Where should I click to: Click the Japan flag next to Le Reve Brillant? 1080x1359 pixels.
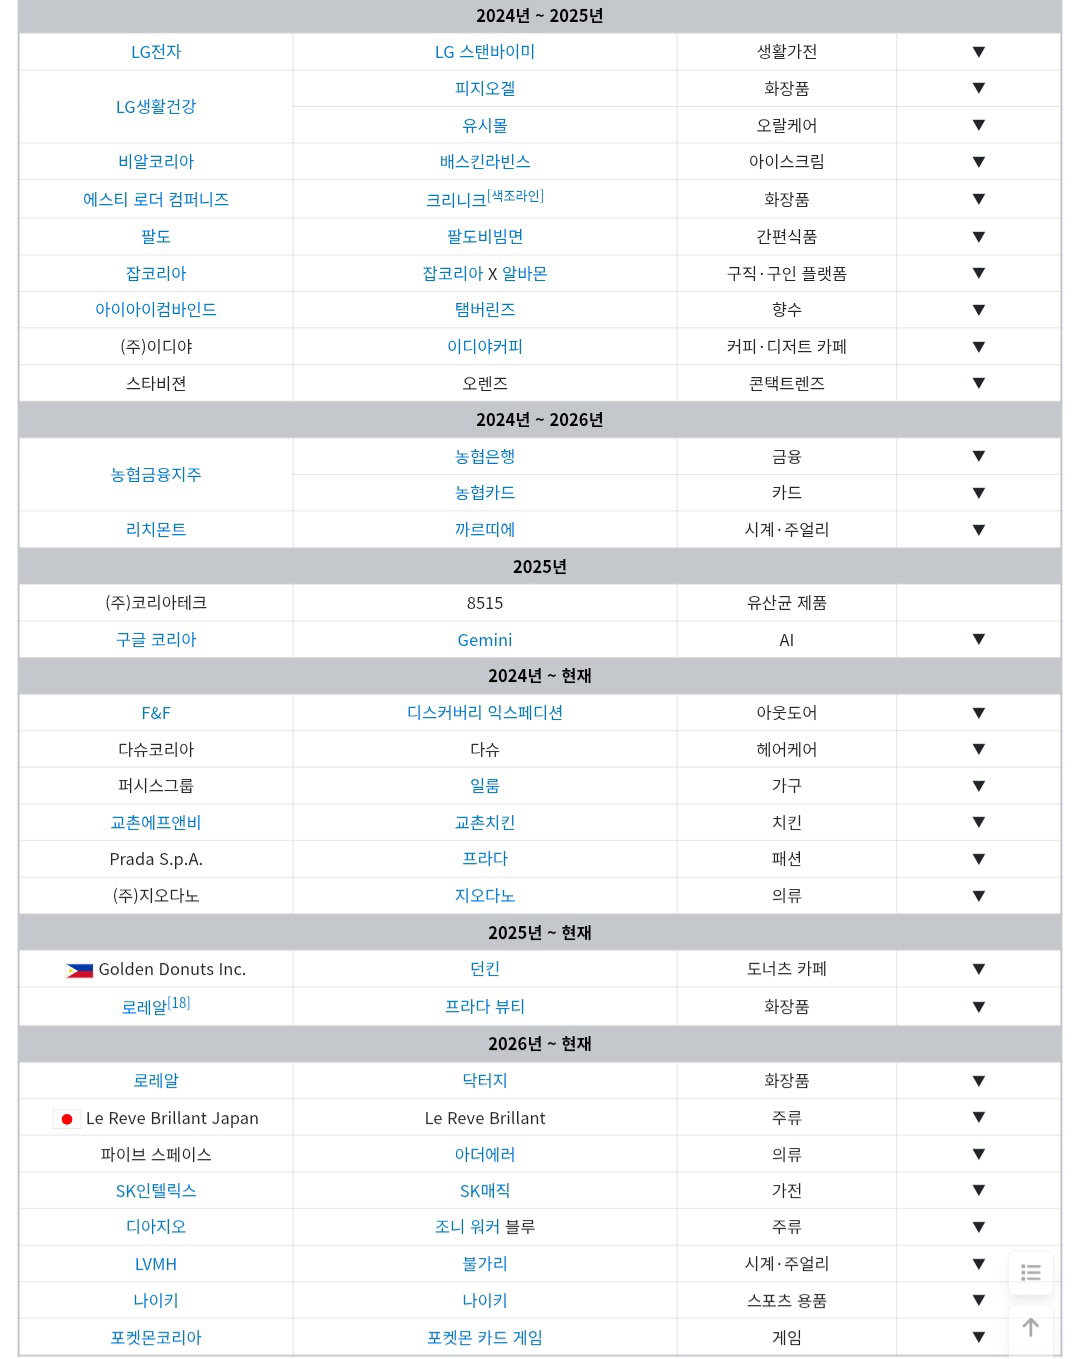click(67, 1119)
